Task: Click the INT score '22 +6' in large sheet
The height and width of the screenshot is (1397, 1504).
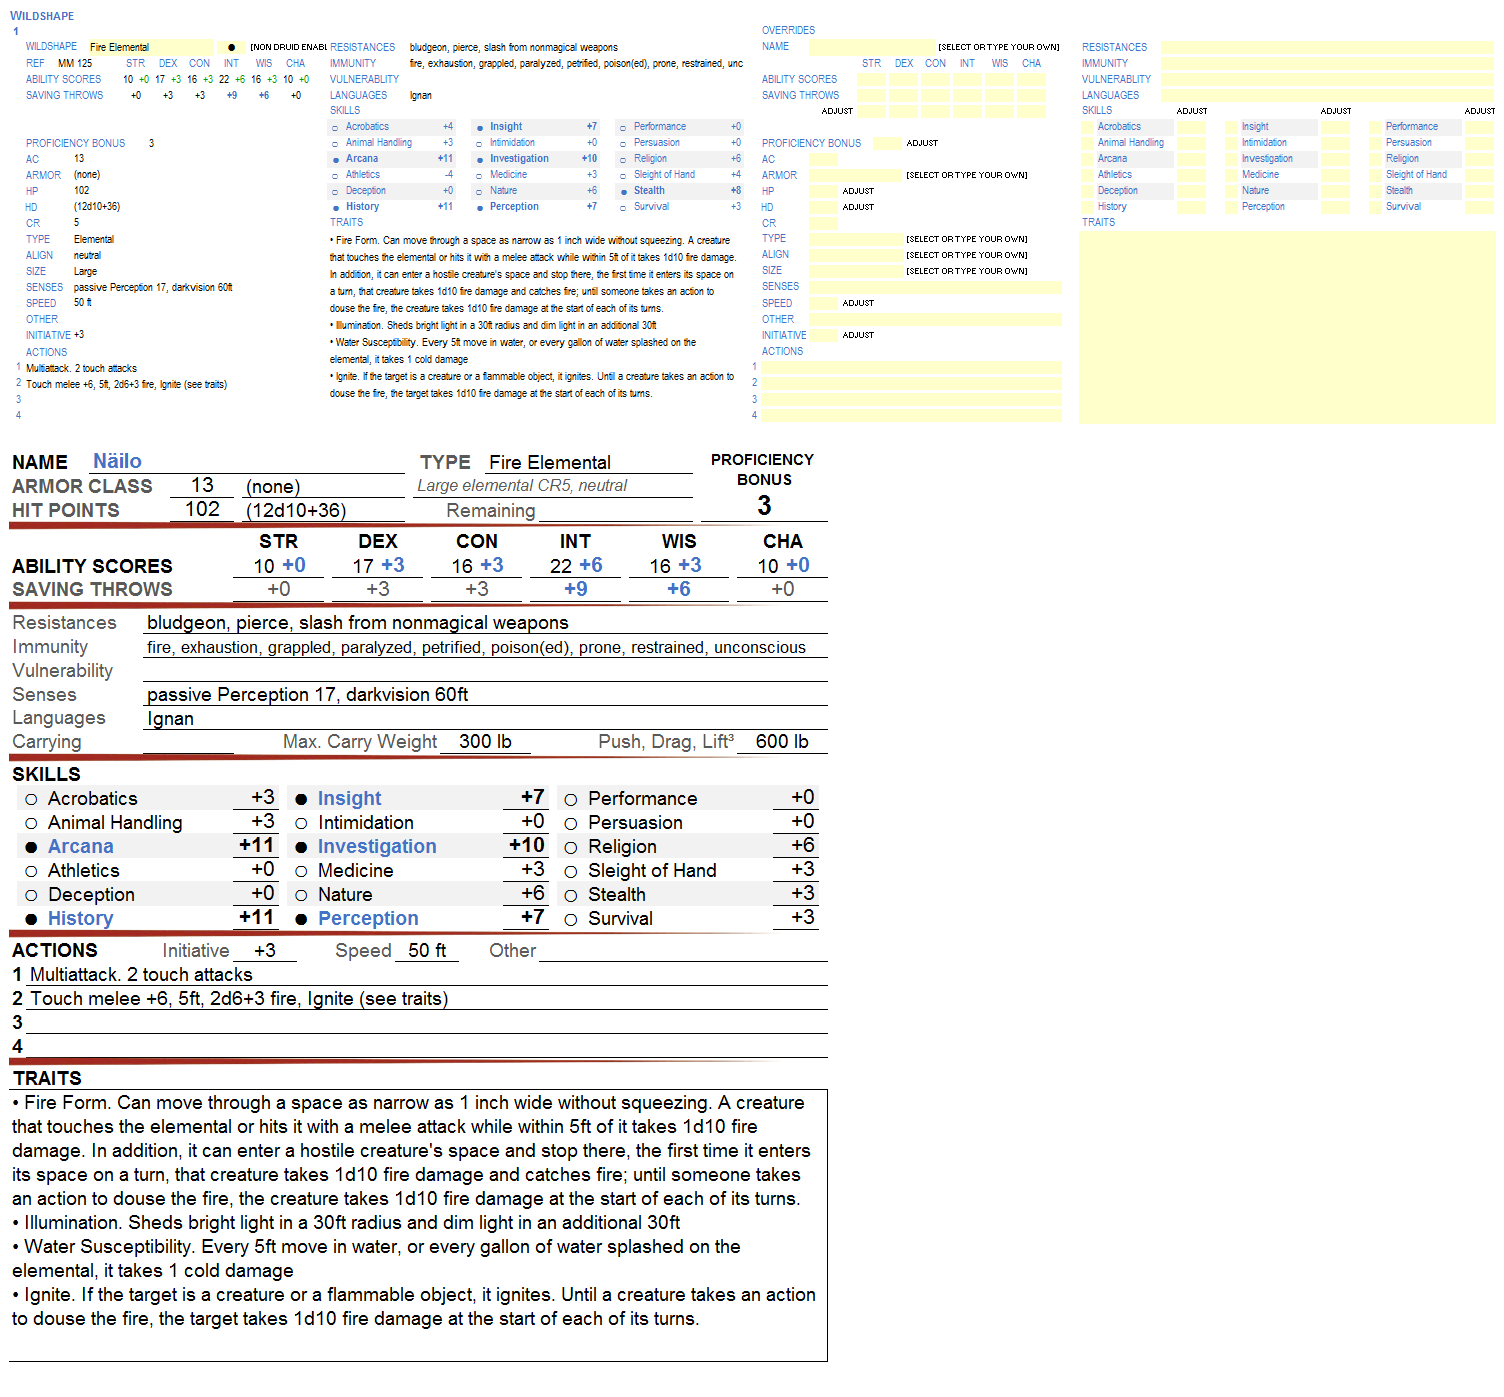Action: [x=576, y=566]
